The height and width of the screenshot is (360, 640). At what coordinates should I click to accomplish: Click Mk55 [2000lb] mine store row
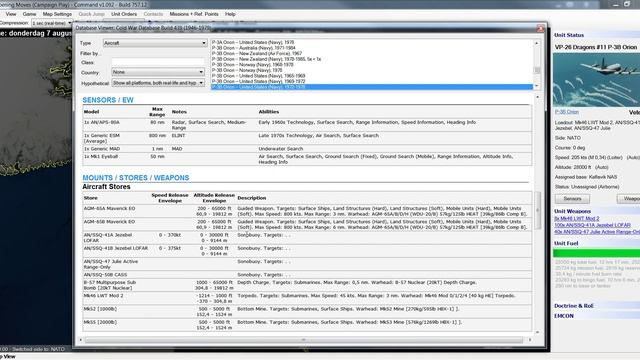pos(307,325)
